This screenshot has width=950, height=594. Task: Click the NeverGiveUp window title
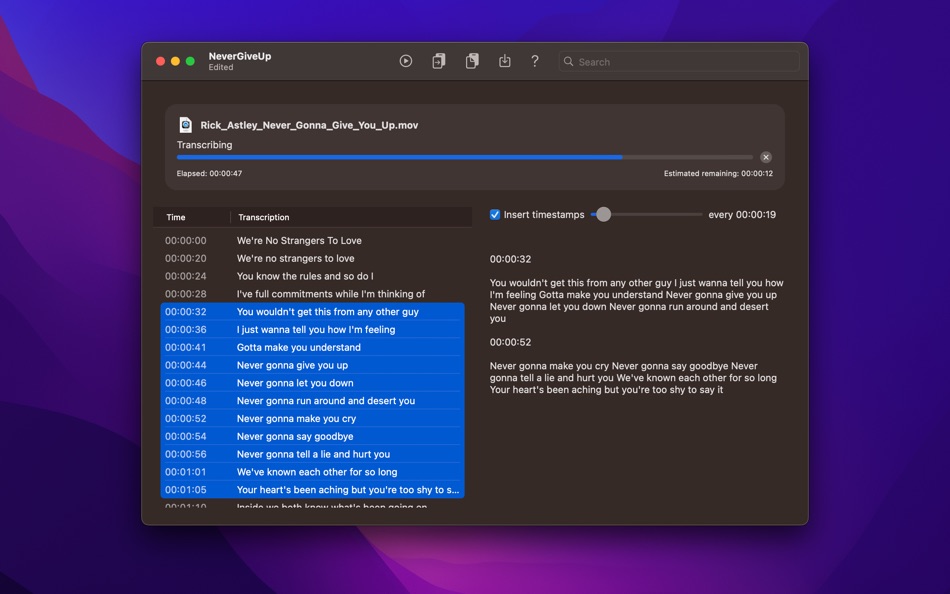(x=240, y=56)
